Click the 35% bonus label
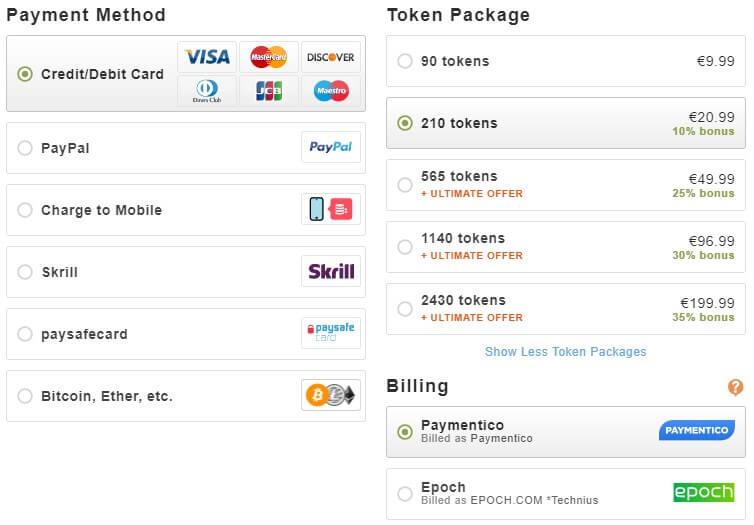 [704, 317]
